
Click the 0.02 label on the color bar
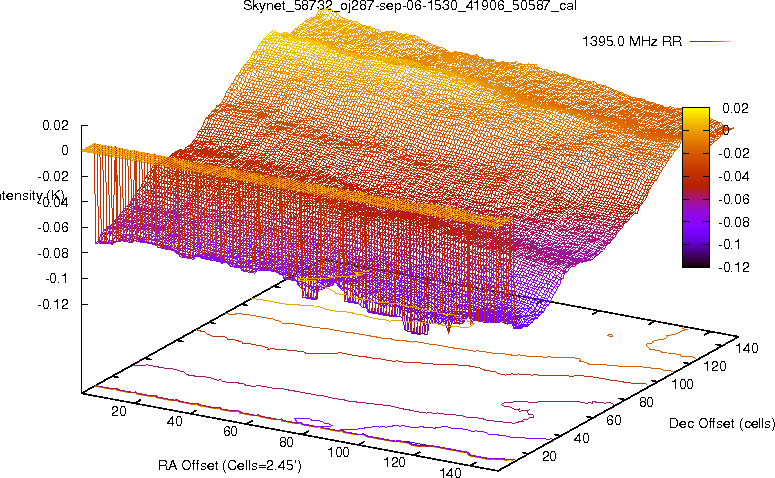[735, 108]
